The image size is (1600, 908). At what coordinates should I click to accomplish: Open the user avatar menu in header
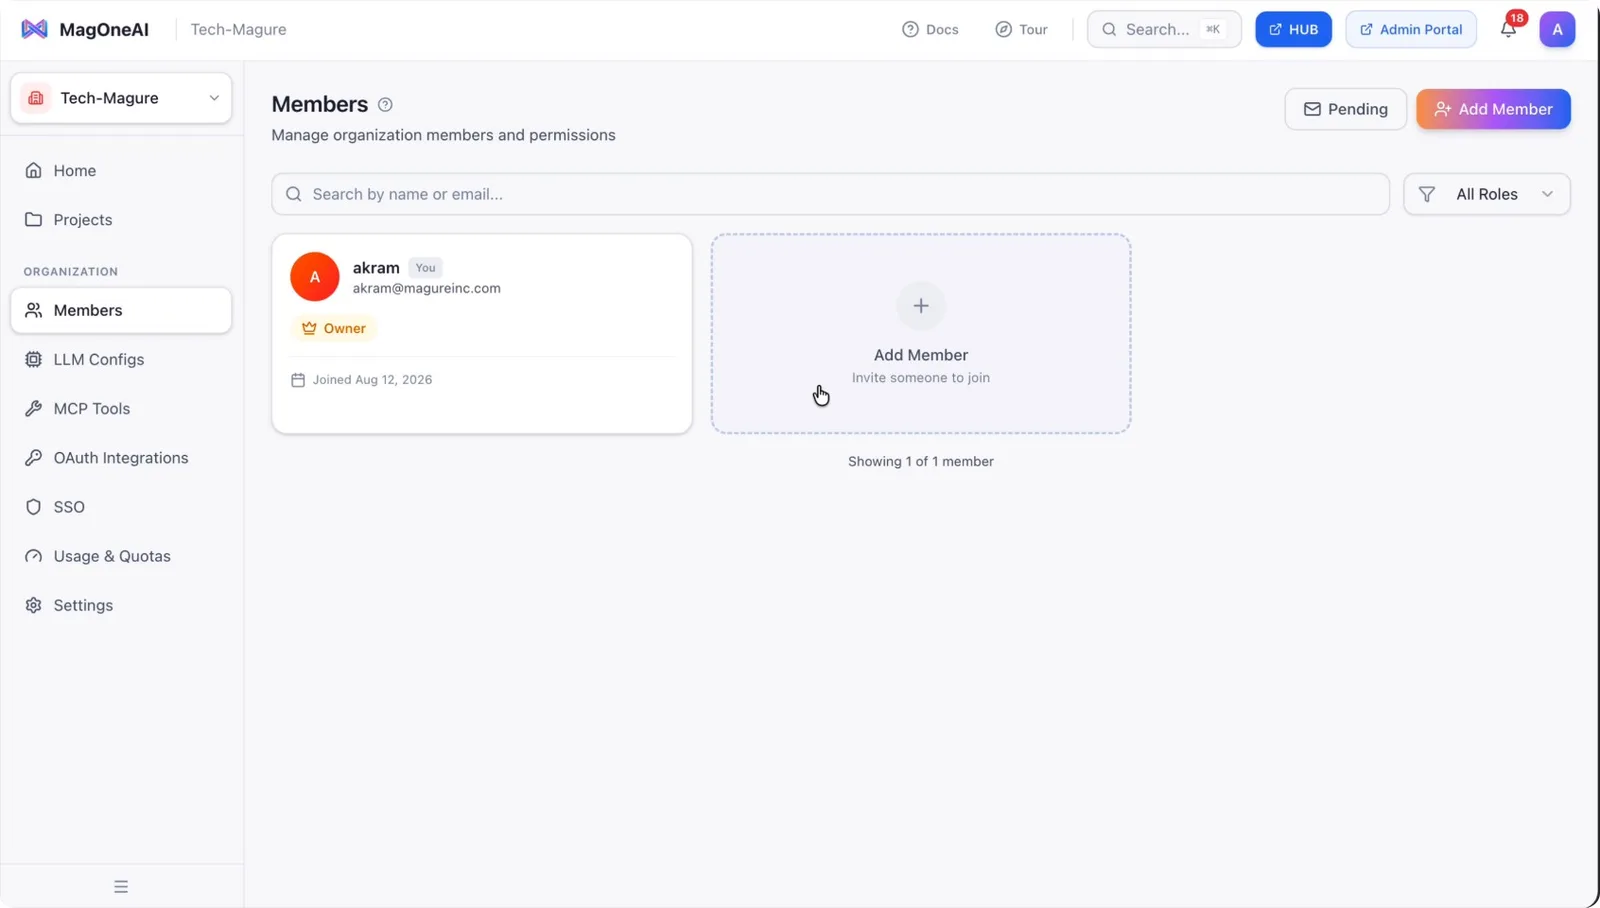pyautogui.click(x=1557, y=29)
